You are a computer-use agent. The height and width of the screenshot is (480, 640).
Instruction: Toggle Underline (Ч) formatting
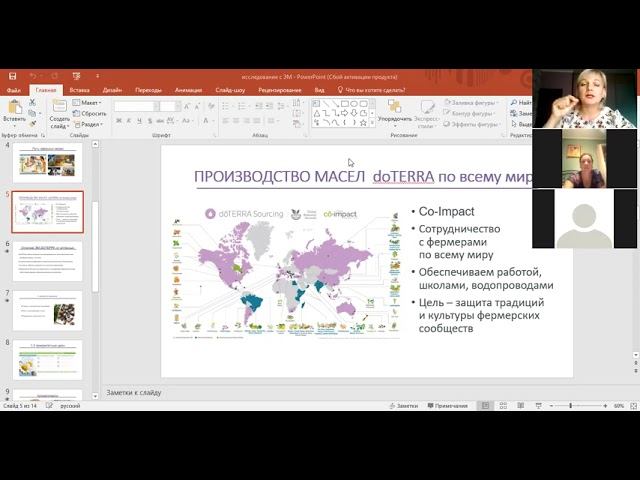pos(140,121)
